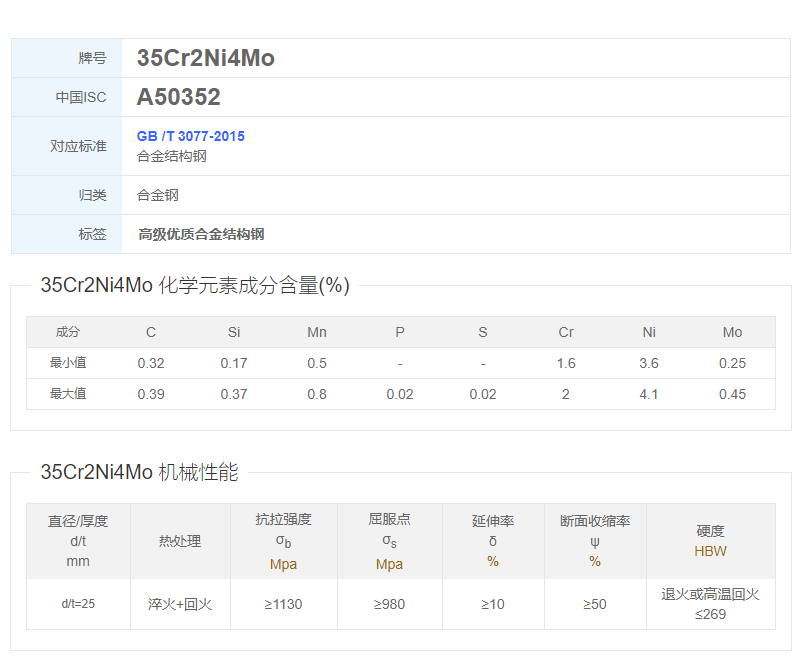Click the 淬火+回火 heat treatment cell
Image resolution: width=800 pixels, height=665 pixels.
pos(180,604)
